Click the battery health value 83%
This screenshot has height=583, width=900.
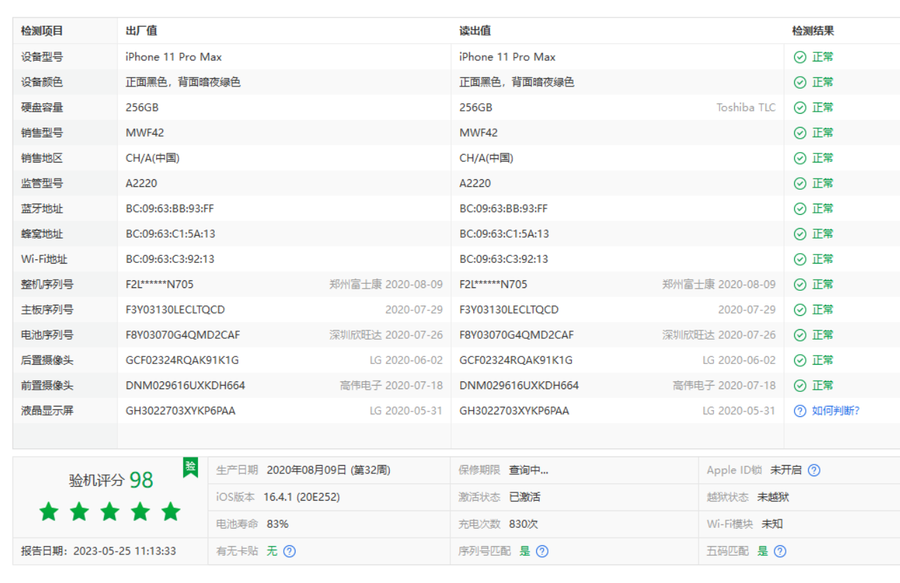point(277,524)
